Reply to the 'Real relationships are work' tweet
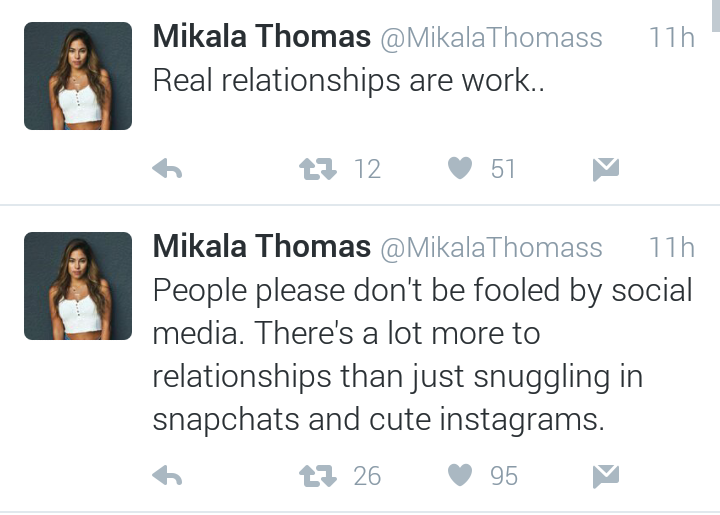720x515 pixels. point(167,168)
